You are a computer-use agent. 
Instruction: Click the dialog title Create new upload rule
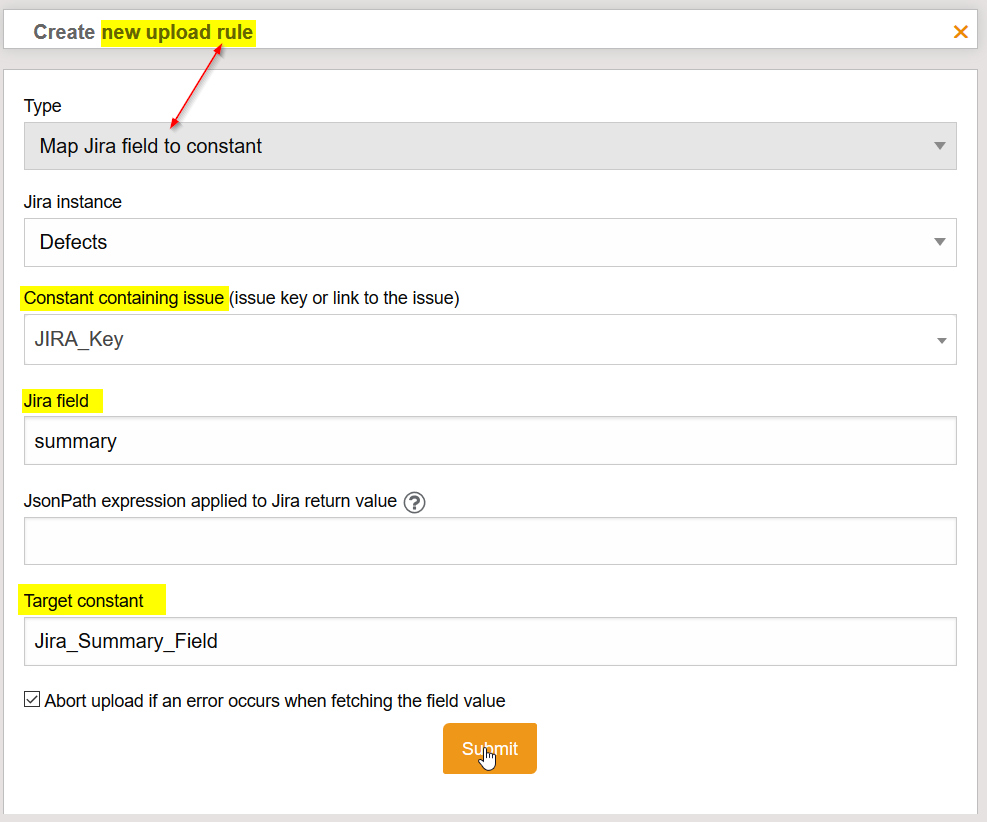point(143,32)
